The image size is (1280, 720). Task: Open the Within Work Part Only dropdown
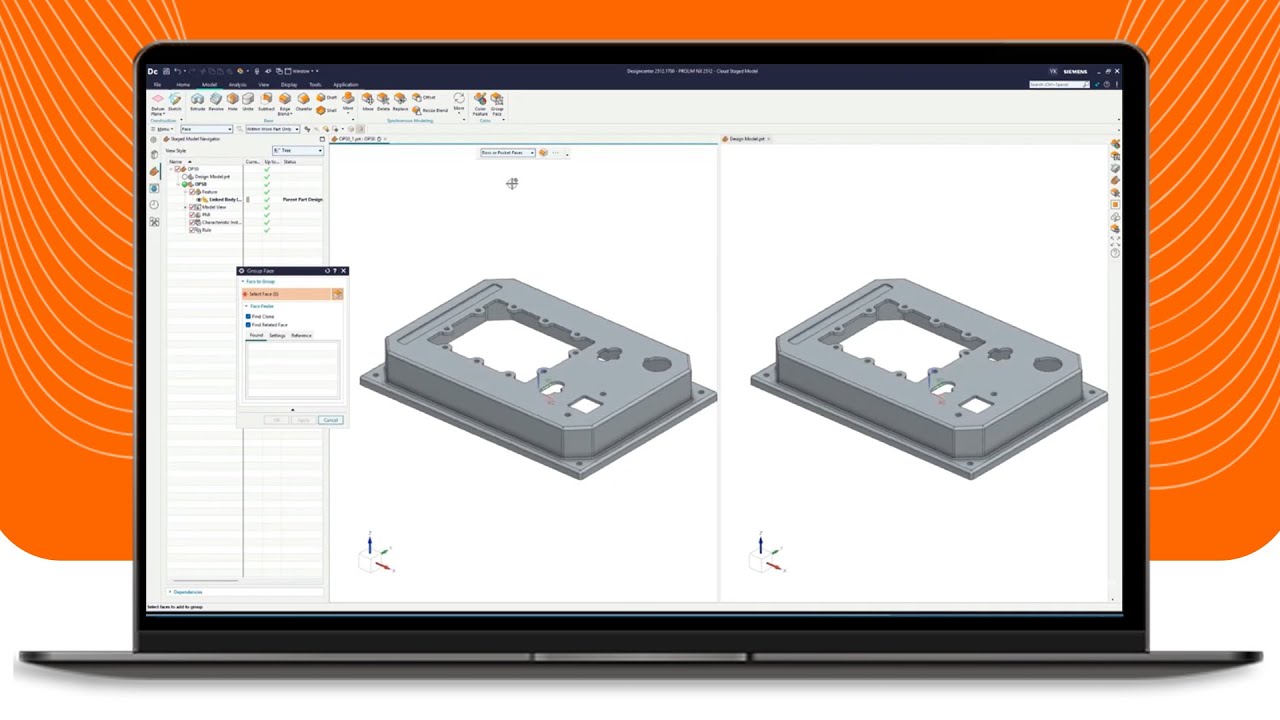[x=272, y=129]
